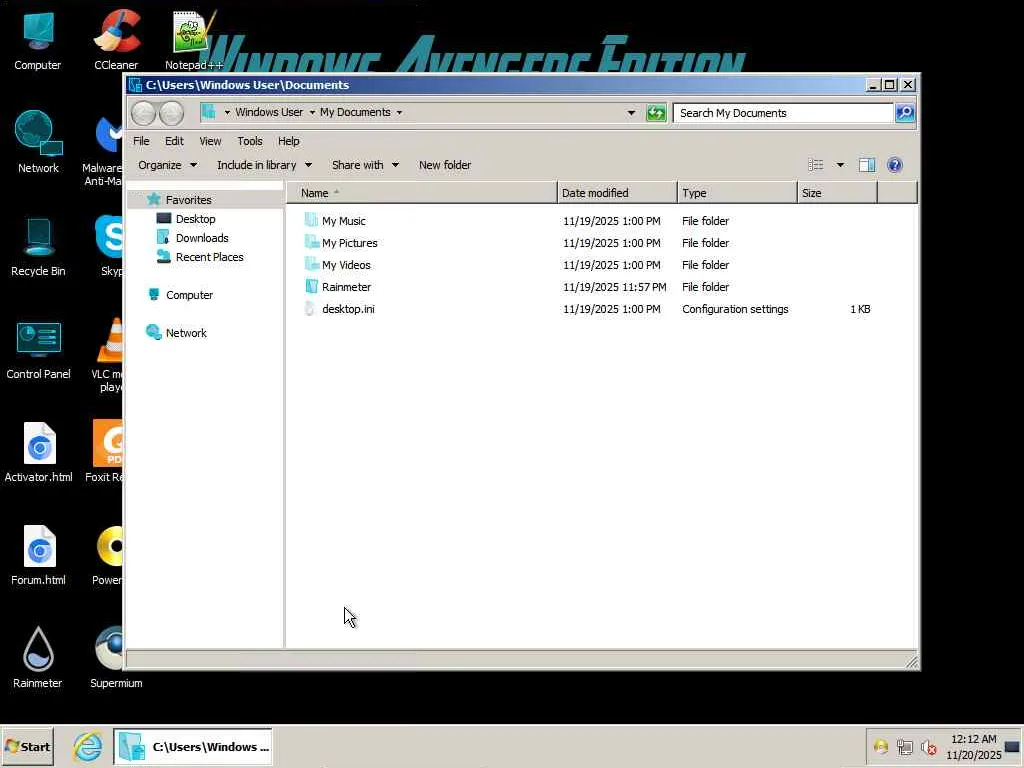Image resolution: width=1024 pixels, height=768 pixels.
Task: Open the Network desktop icon
Action: click(38, 142)
